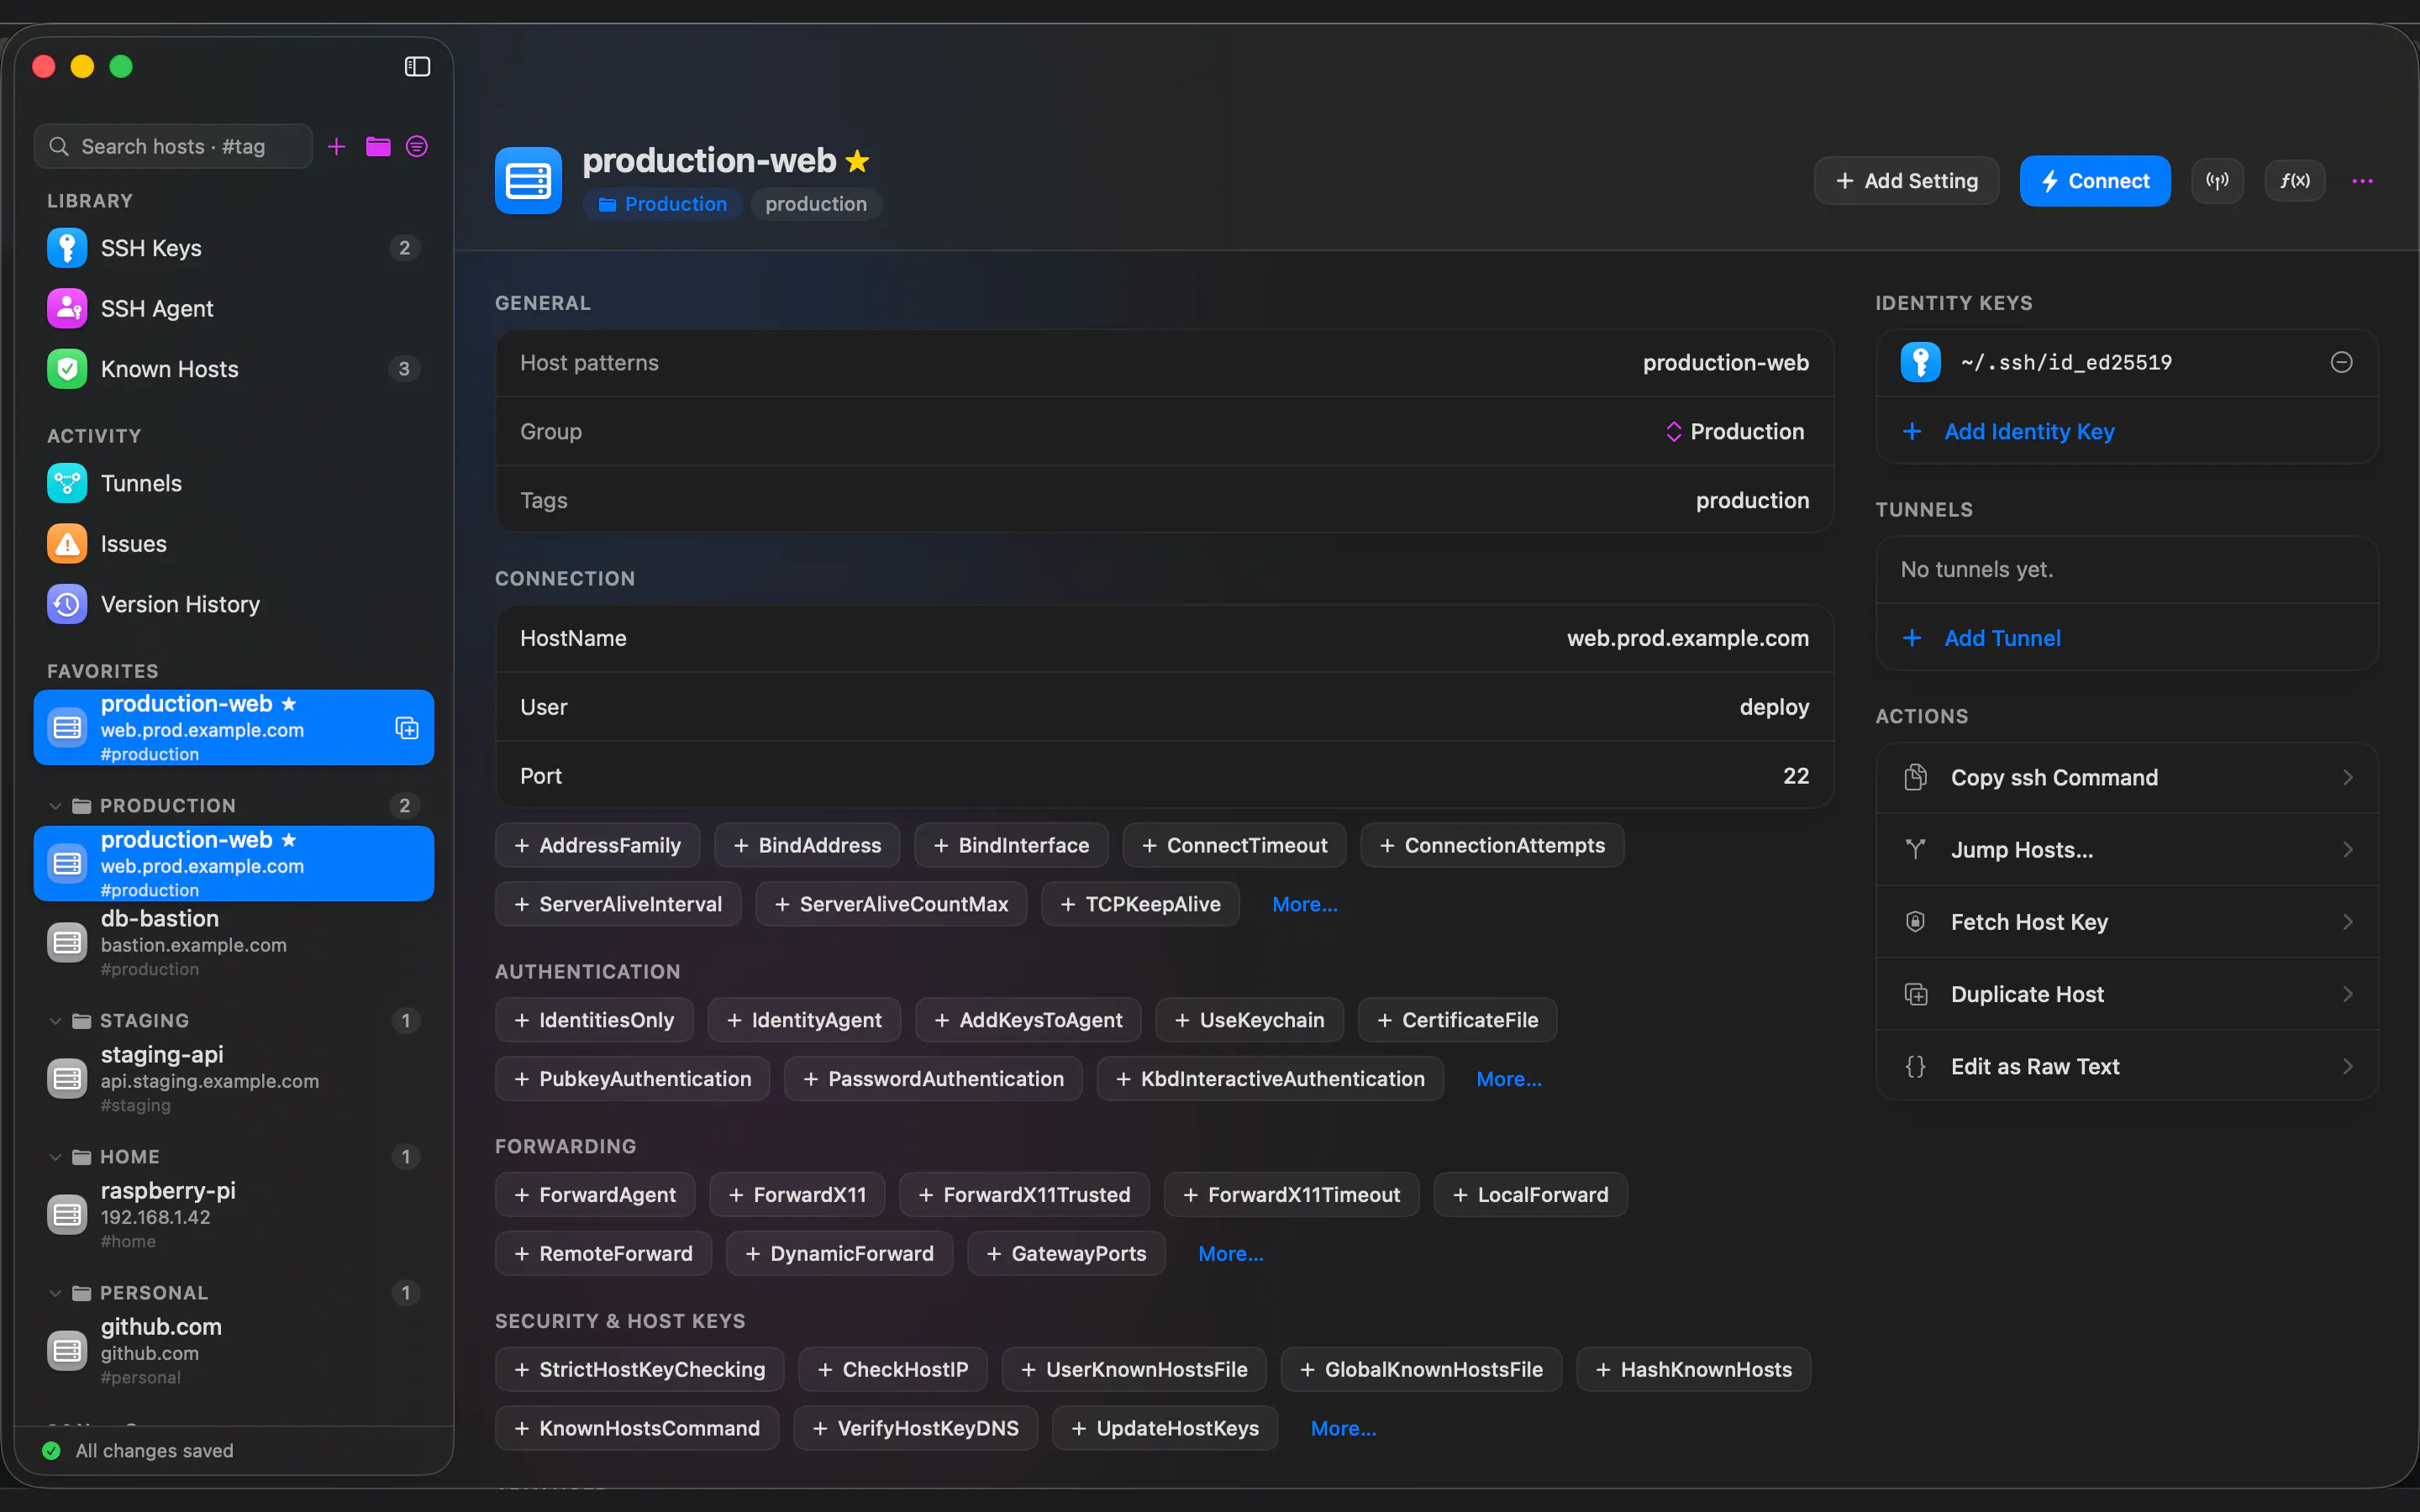Viewport: 2420px width, 1512px height.
Task: Add the LocalForward setting
Action: 1530,1195
